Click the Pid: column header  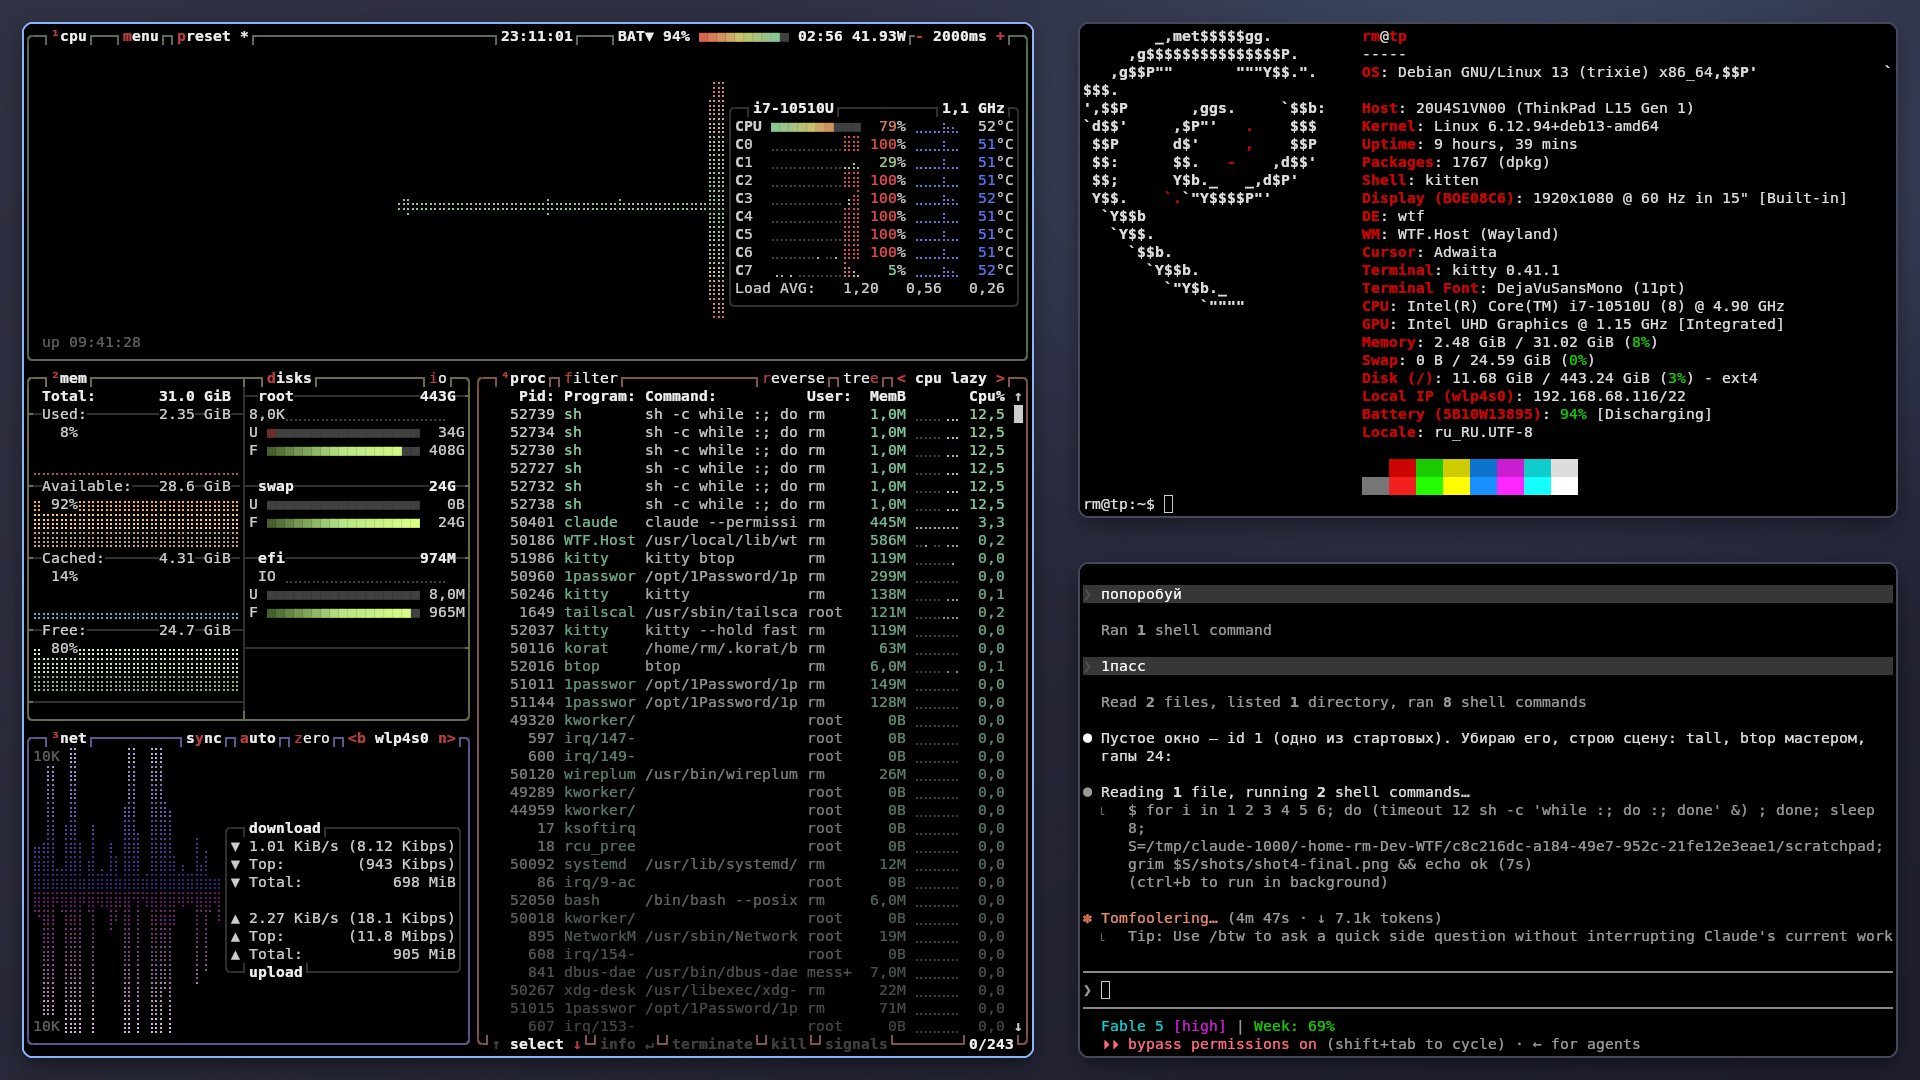click(537, 397)
